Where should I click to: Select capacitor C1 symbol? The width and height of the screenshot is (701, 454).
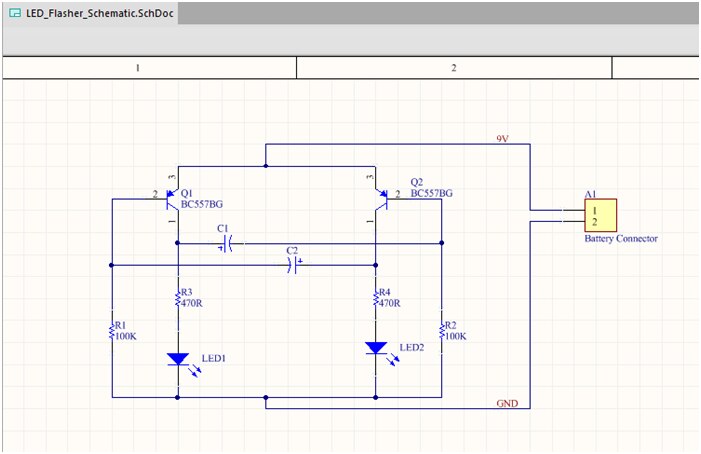coord(227,244)
